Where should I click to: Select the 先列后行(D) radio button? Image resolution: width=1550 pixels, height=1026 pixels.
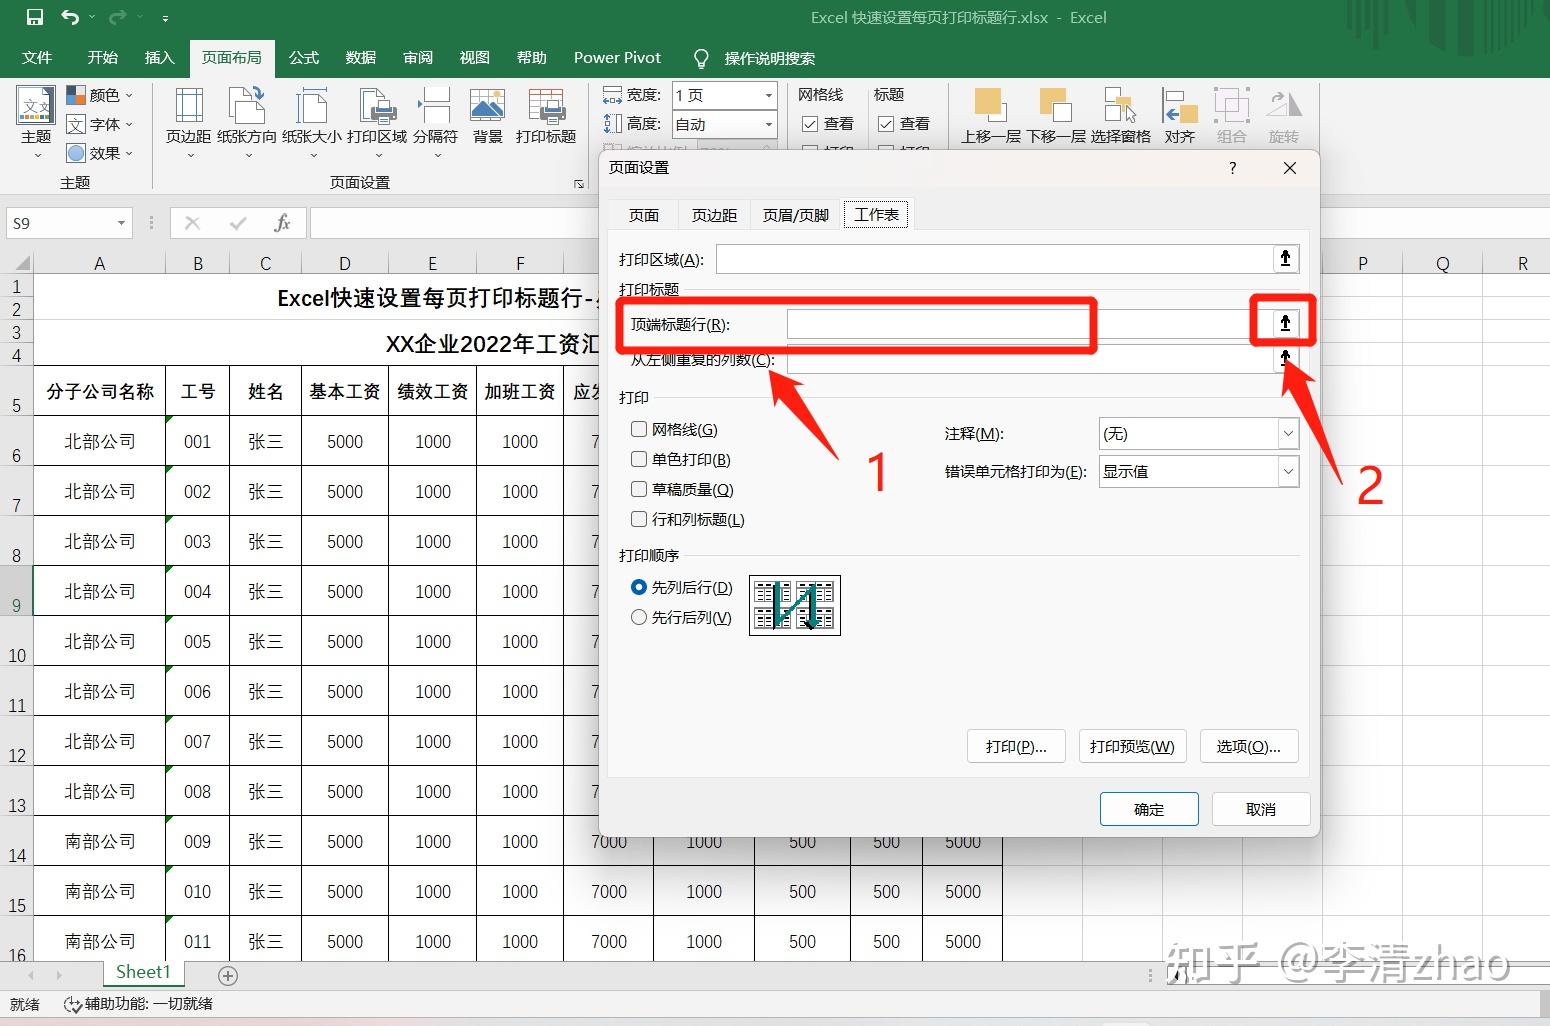point(639,587)
